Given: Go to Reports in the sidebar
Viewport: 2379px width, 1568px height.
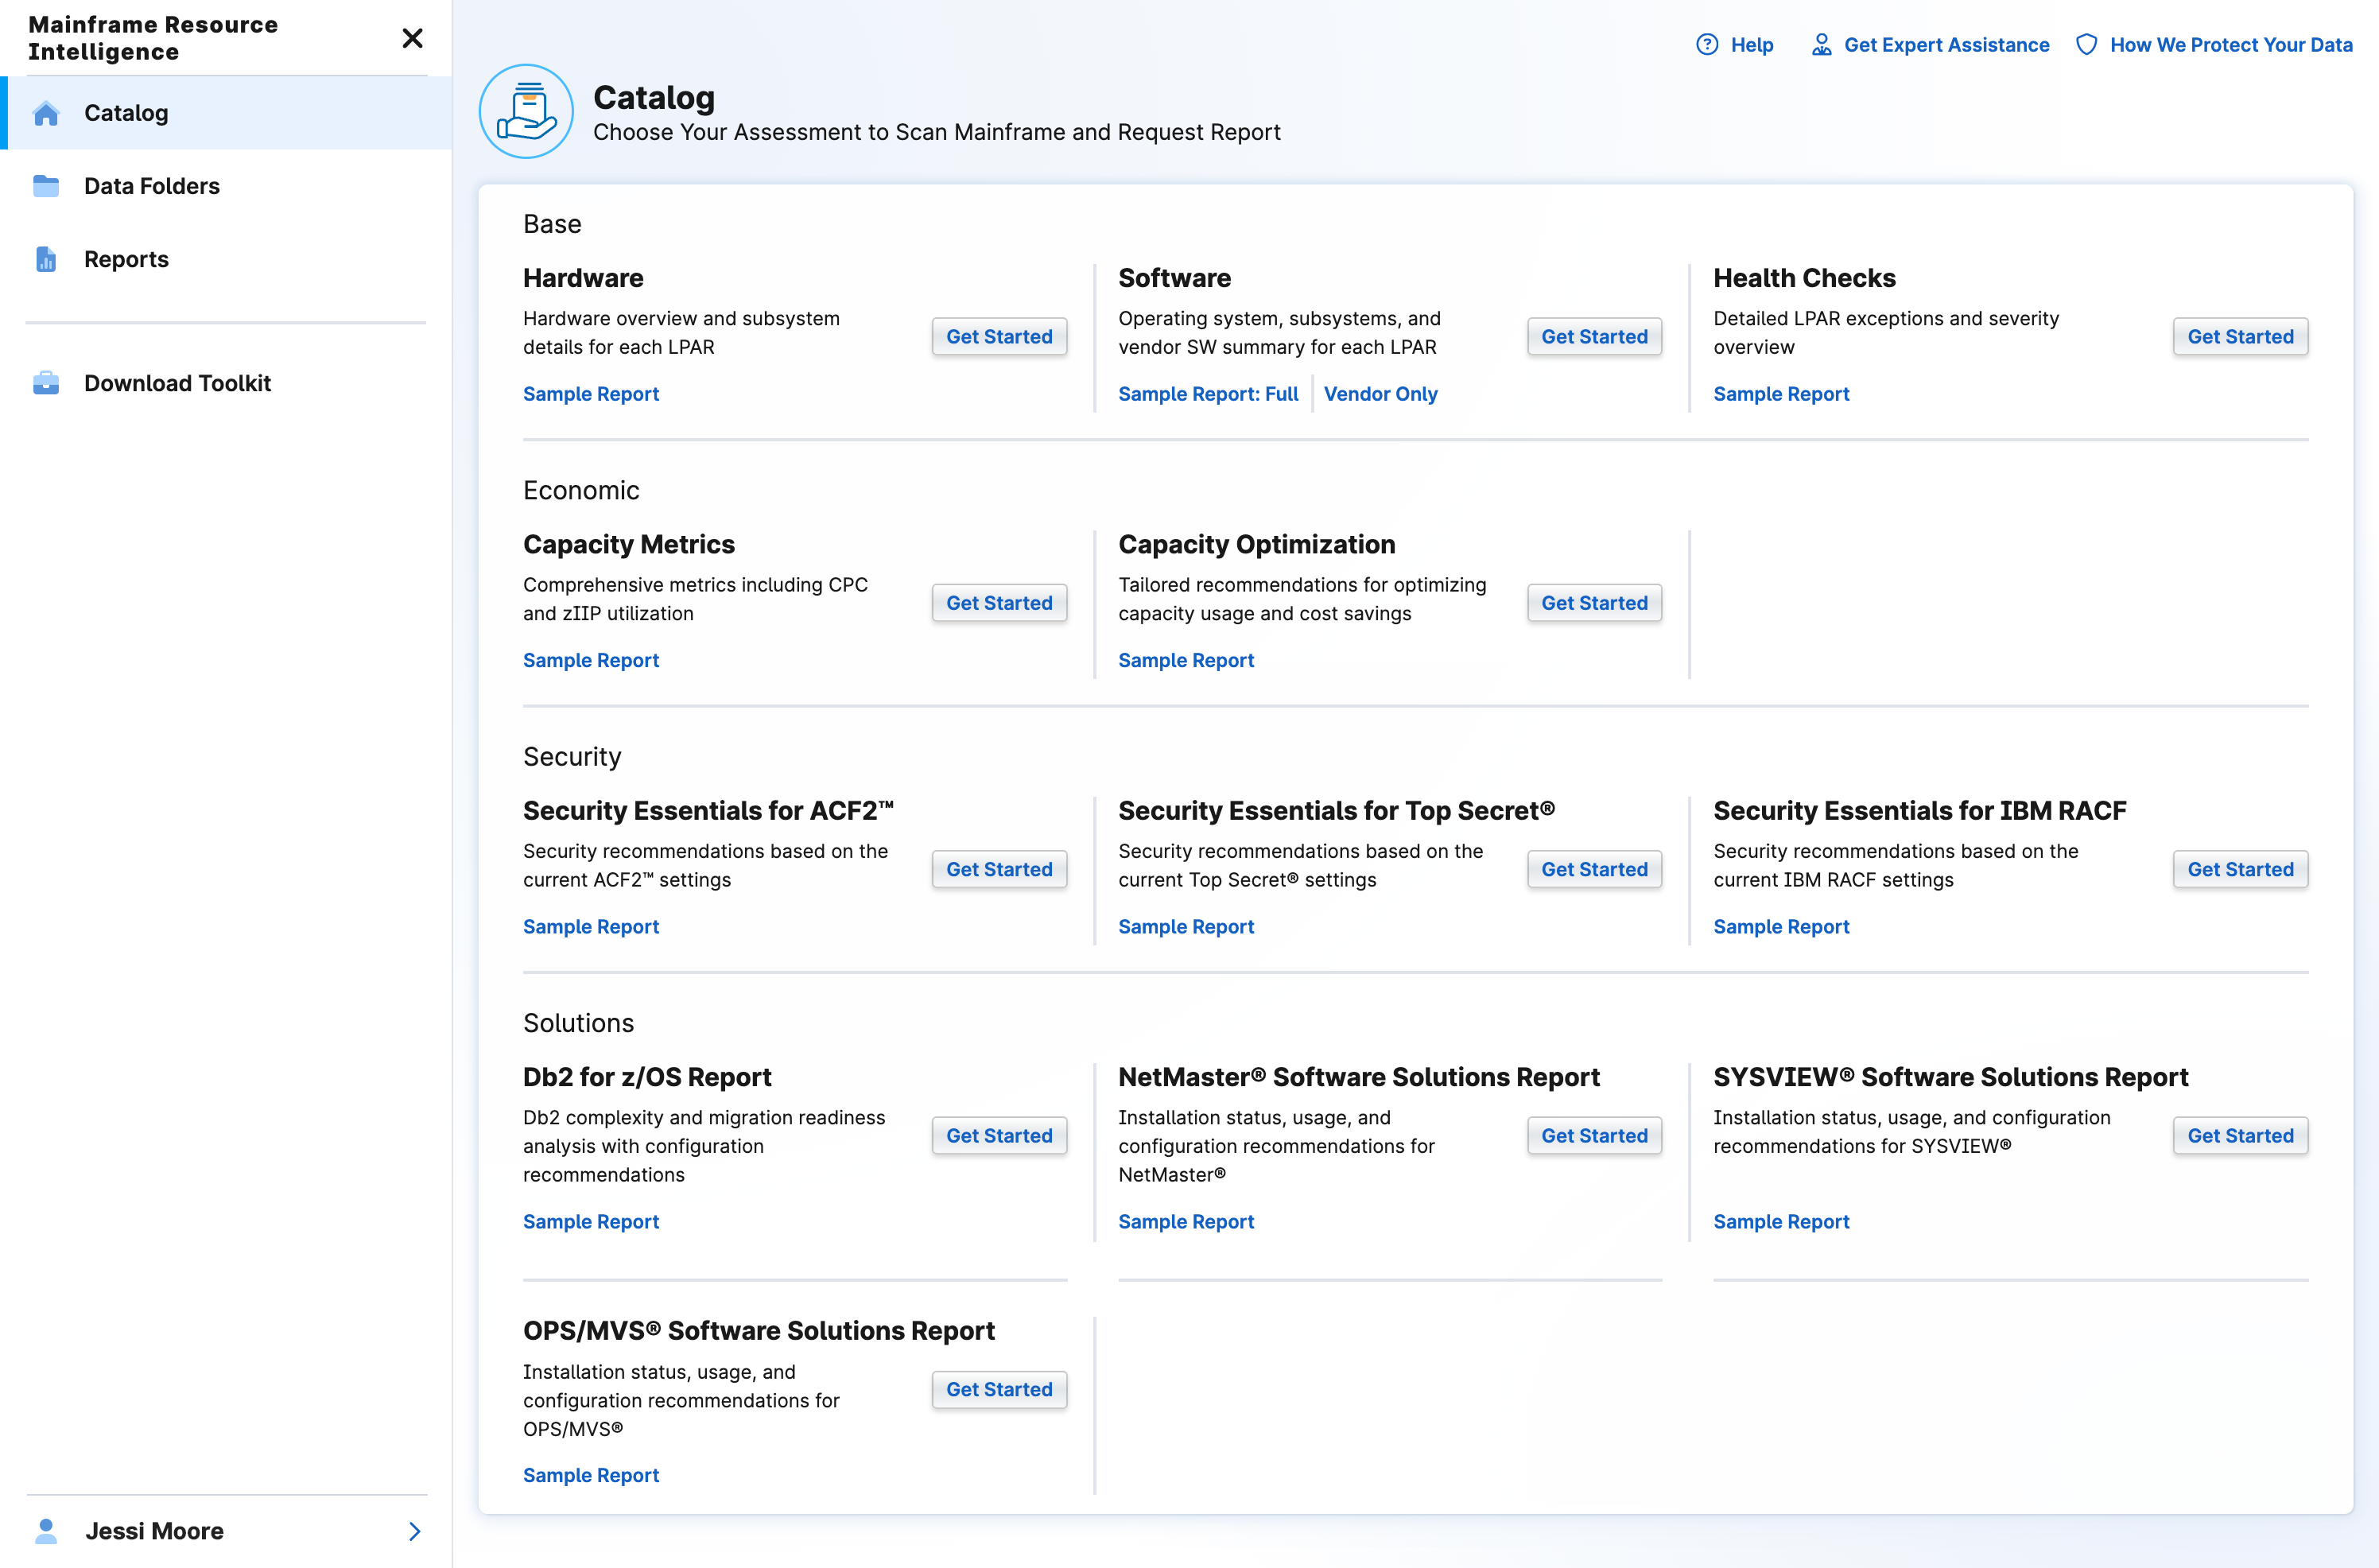Looking at the screenshot, I should (x=226, y=259).
